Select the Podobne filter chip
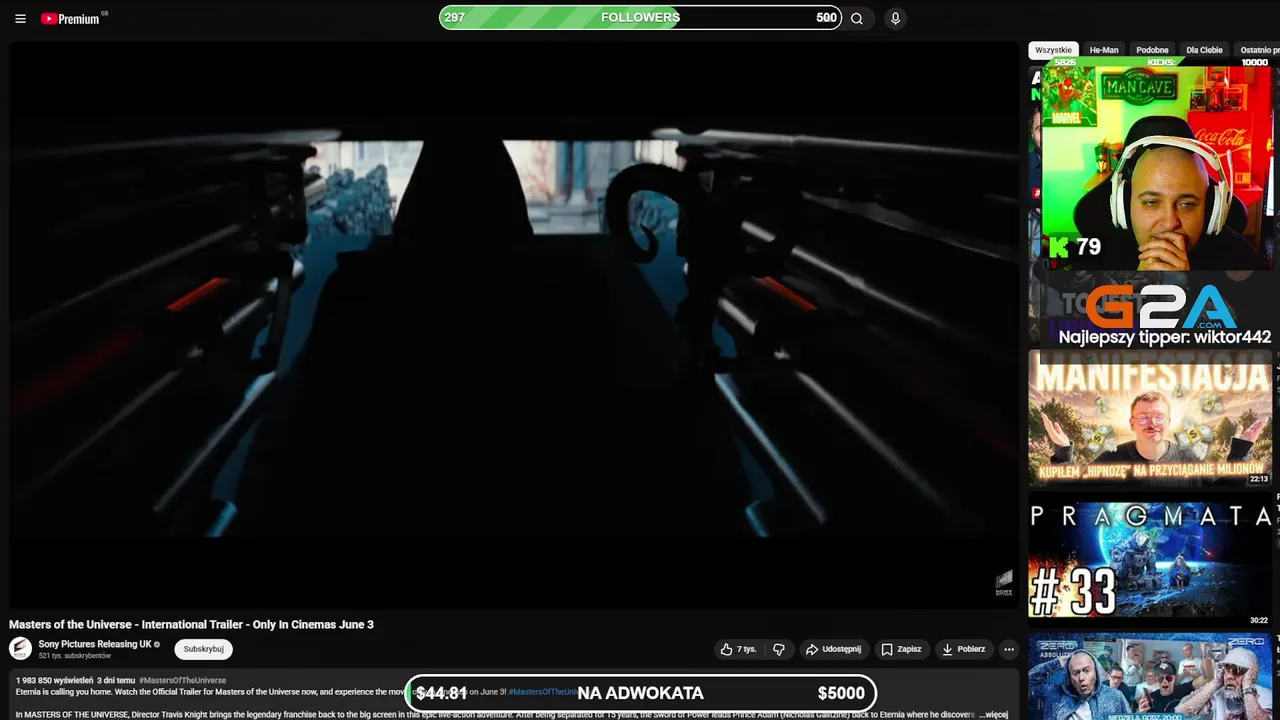 pos(1152,50)
